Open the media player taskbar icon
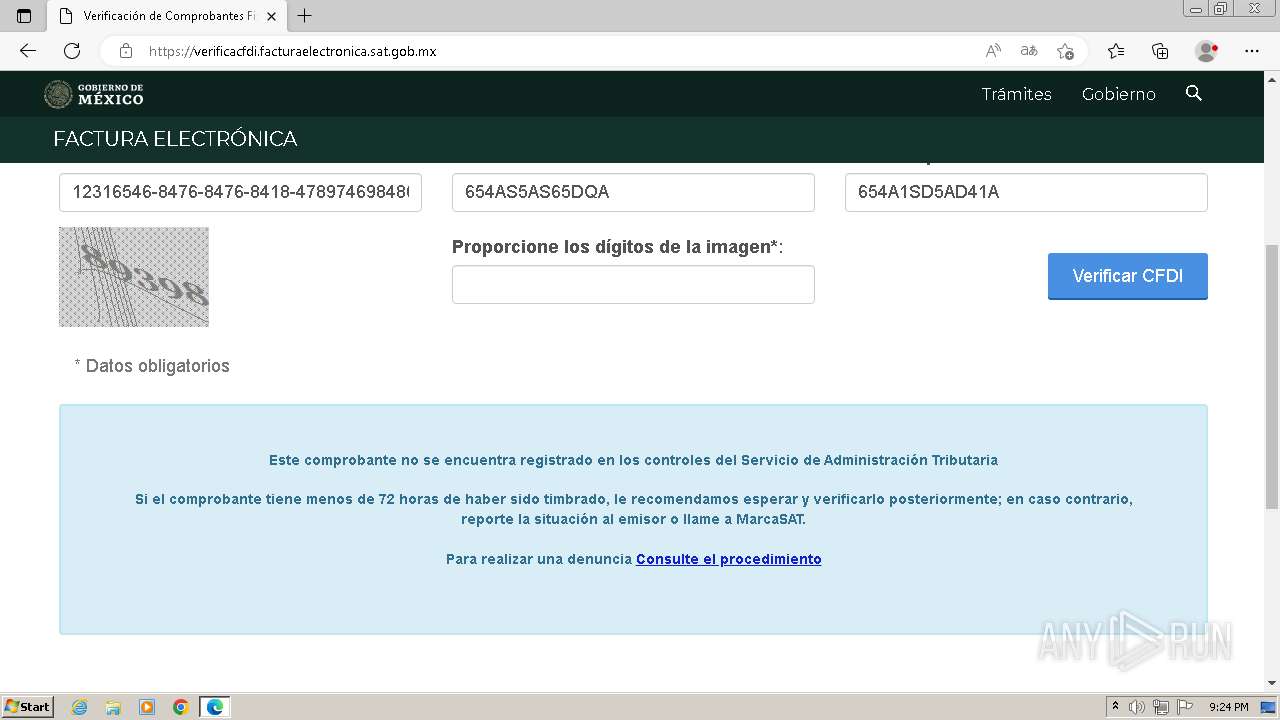Screen dimensions: 1280x720 (147, 707)
